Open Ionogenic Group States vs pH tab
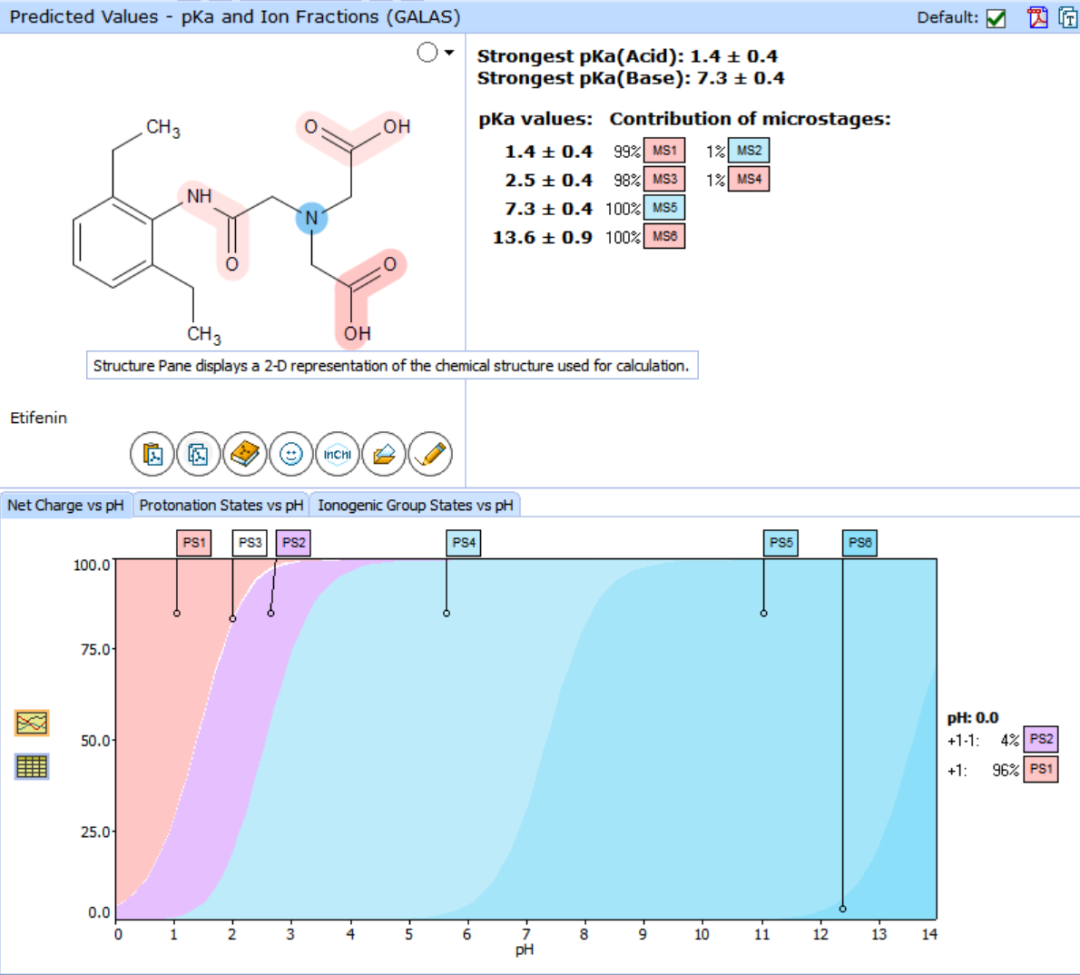 click(x=415, y=505)
